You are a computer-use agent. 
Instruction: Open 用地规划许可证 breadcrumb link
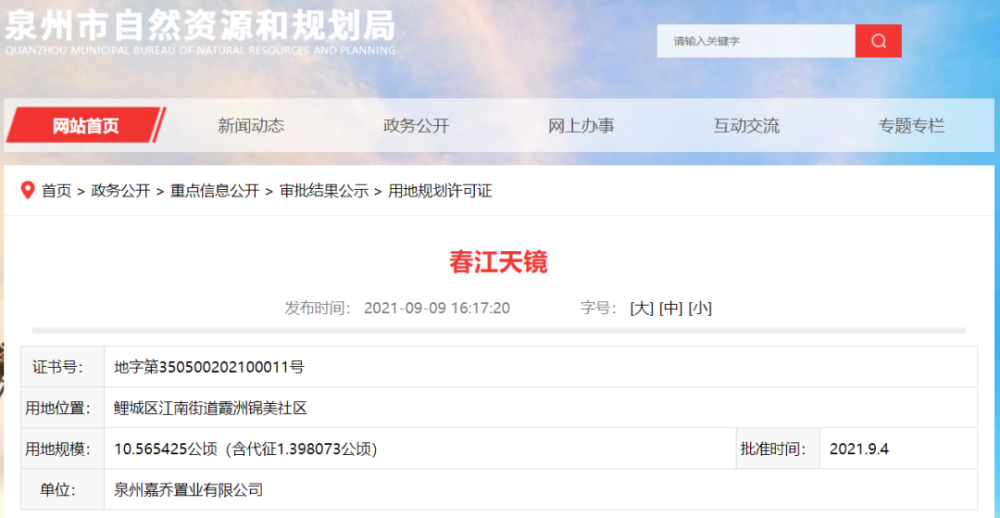click(440, 191)
